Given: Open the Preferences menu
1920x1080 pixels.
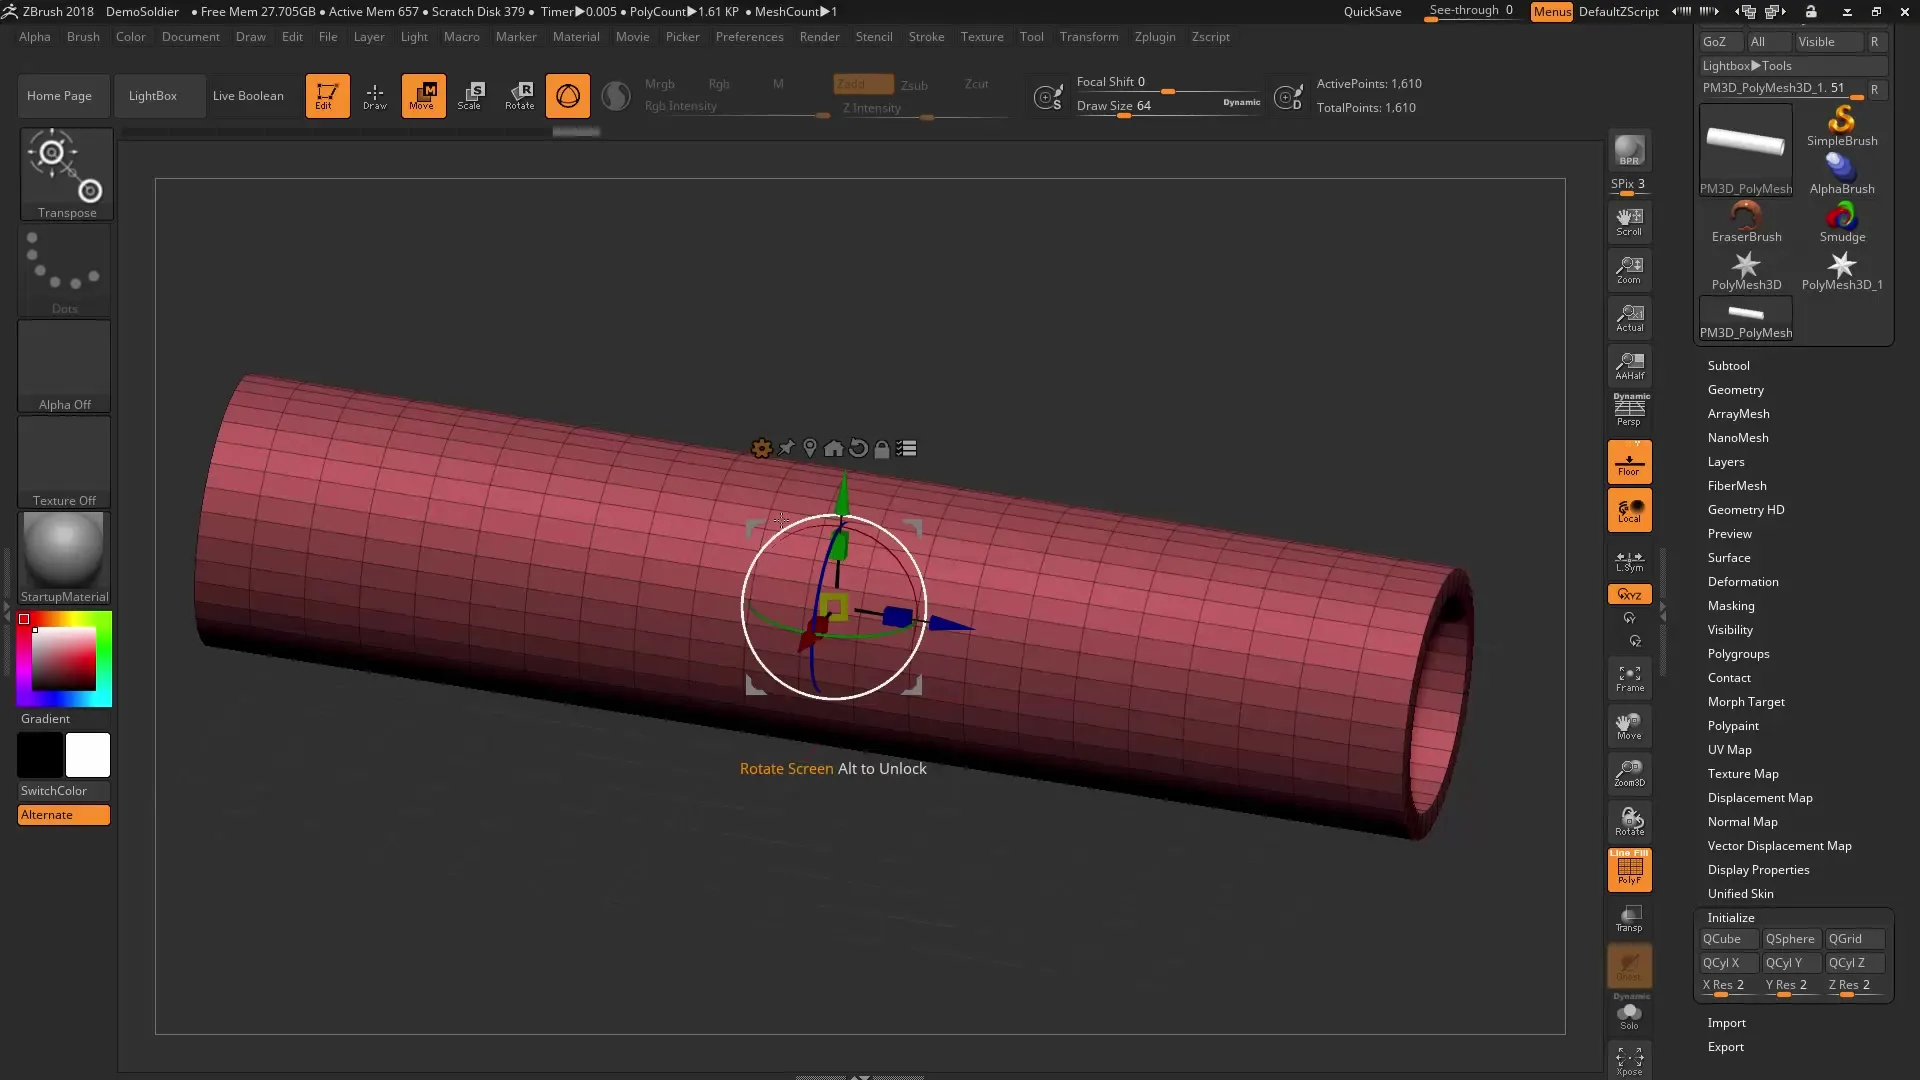Looking at the screenshot, I should click(x=749, y=37).
